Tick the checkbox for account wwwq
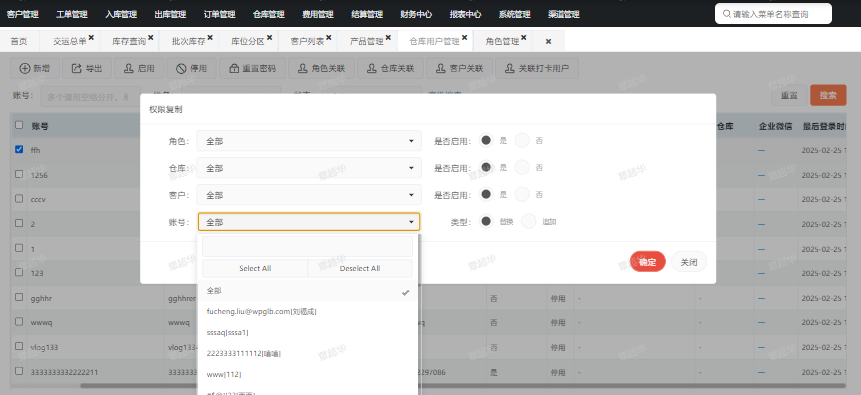Screen dimensions: 861x395 click(19, 322)
